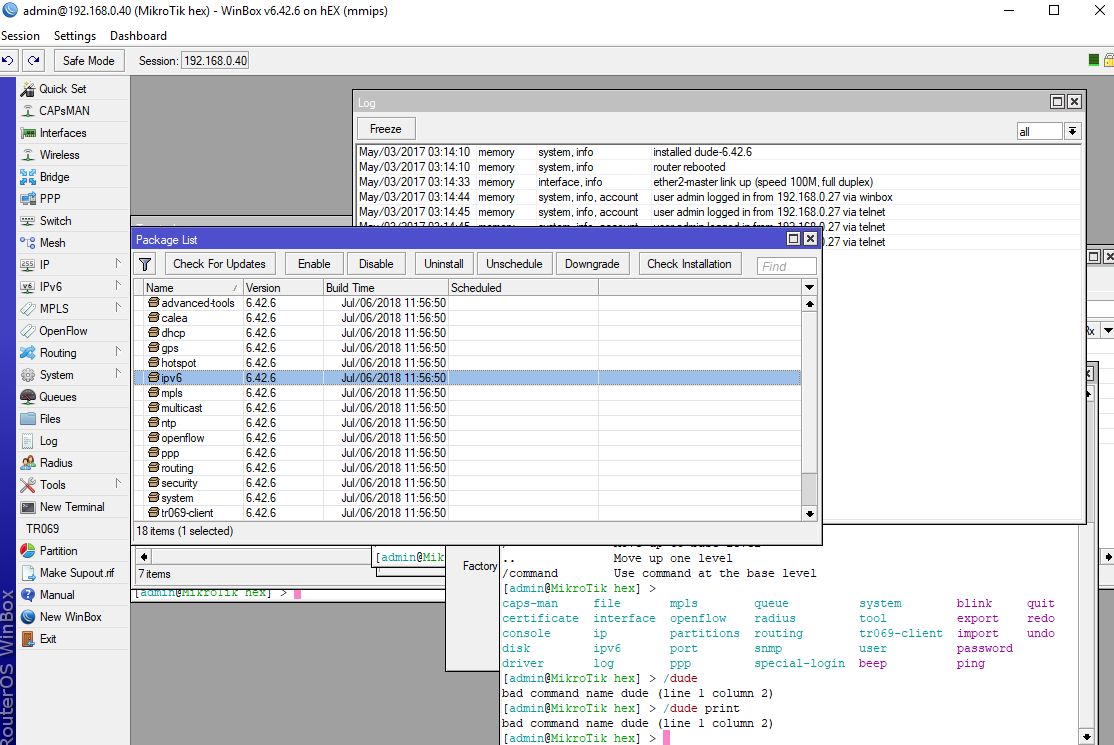Click the Find field in Package List
Viewport: 1114px width, 745px height.
pos(786,266)
